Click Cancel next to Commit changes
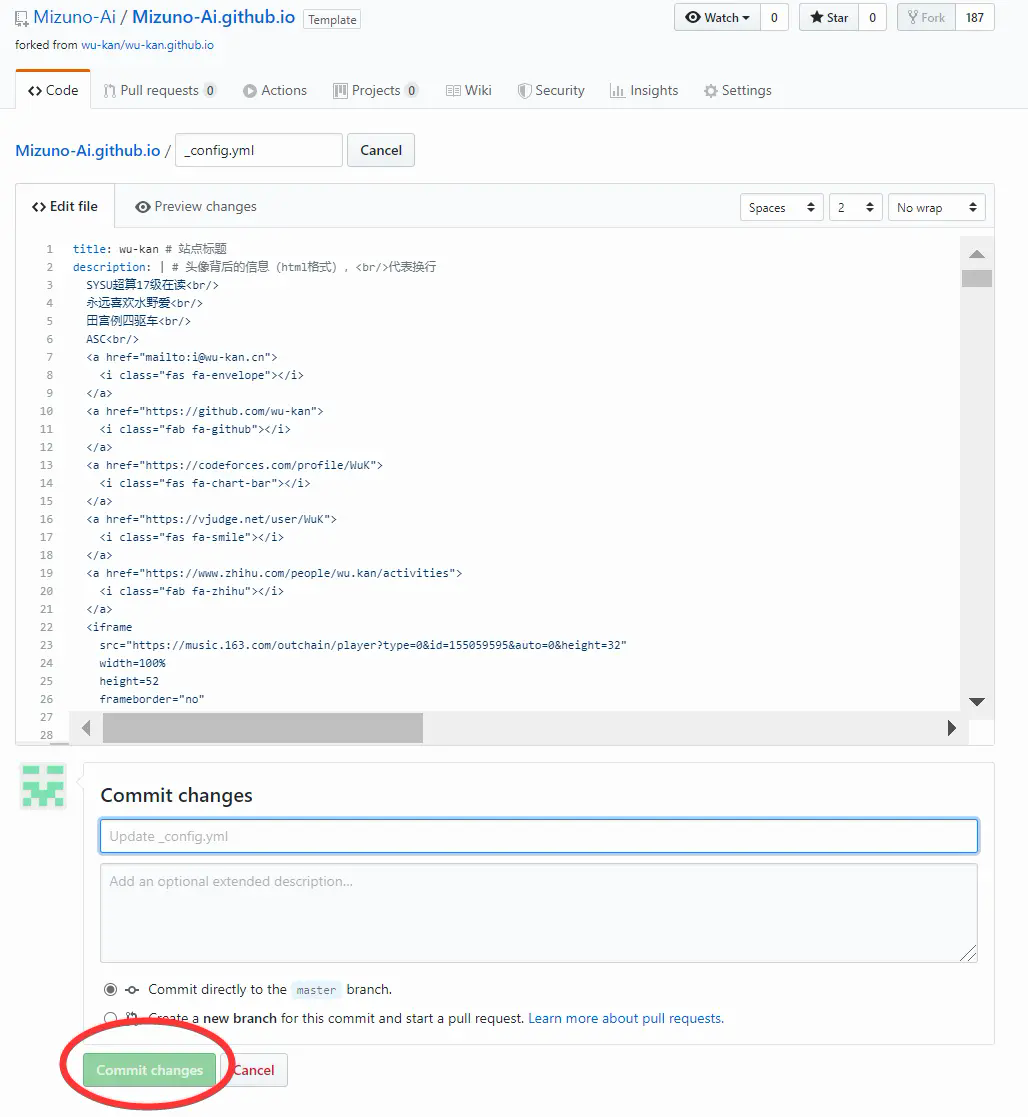This screenshot has width=1028, height=1117. point(254,1070)
